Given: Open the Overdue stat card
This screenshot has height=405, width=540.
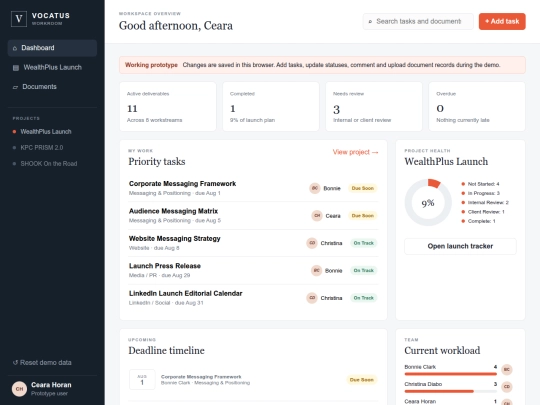Looking at the screenshot, I should [x=477, y=106].
